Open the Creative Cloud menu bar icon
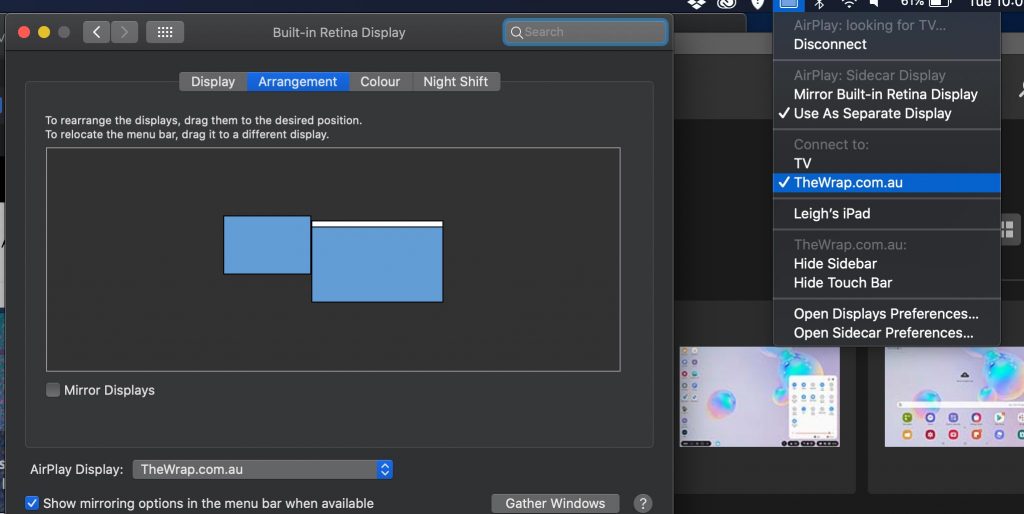 coord(727,3)
